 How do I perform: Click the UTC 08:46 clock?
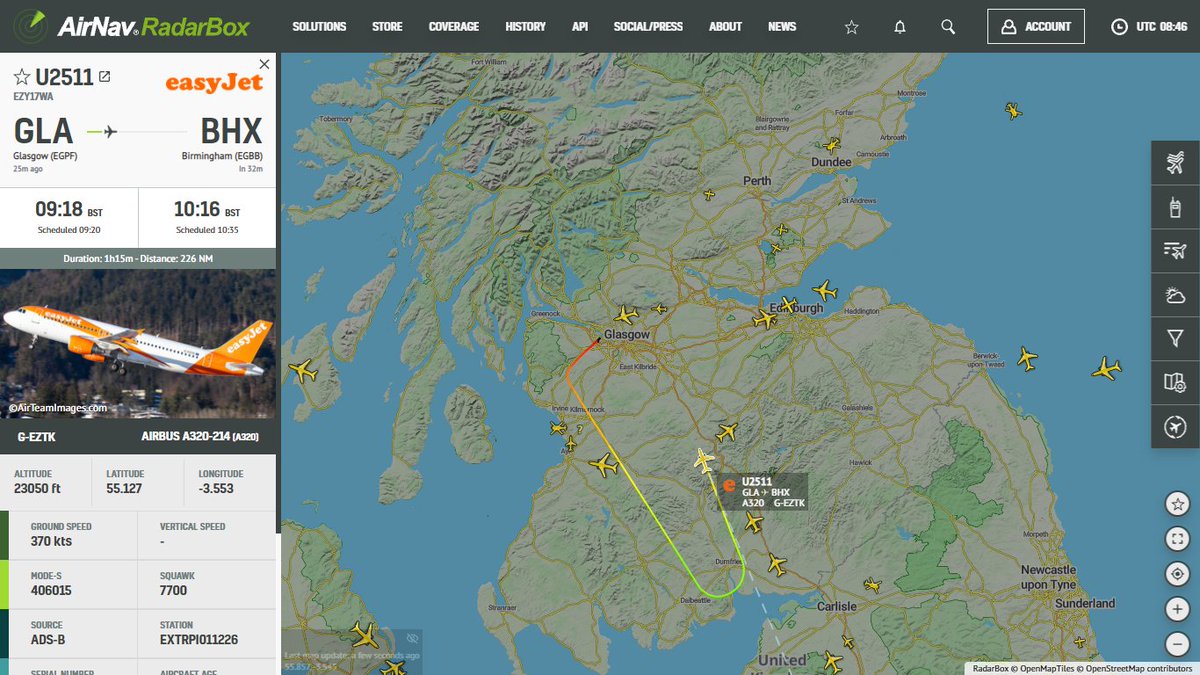(1150, 27)
